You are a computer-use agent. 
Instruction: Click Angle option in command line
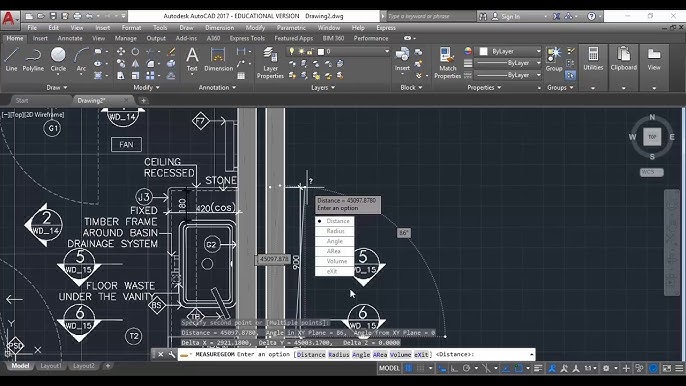(361, 354)
